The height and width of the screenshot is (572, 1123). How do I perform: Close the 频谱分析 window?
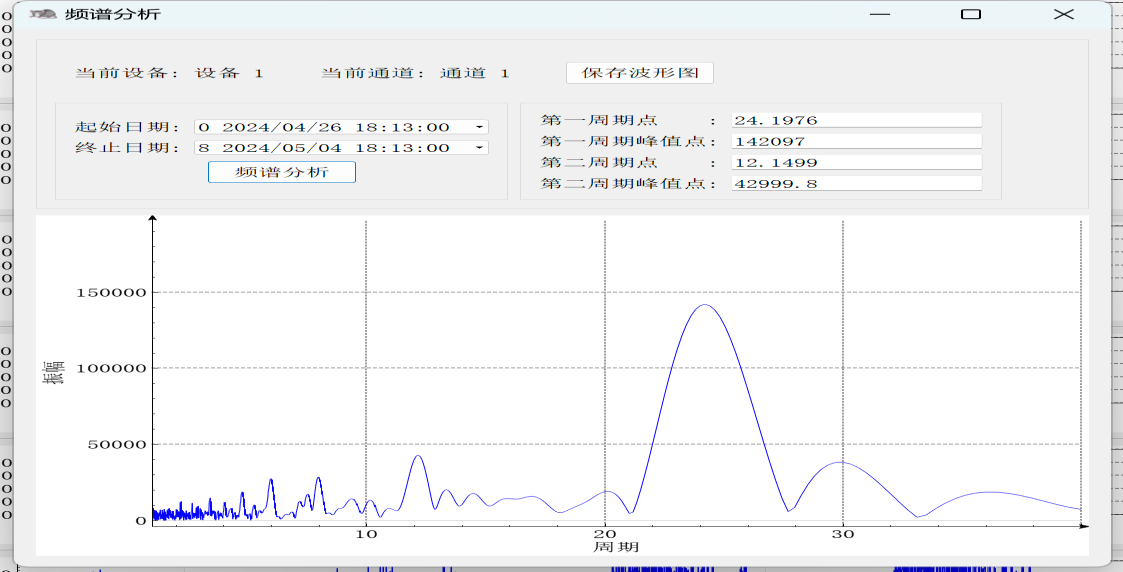[1064, 14]
